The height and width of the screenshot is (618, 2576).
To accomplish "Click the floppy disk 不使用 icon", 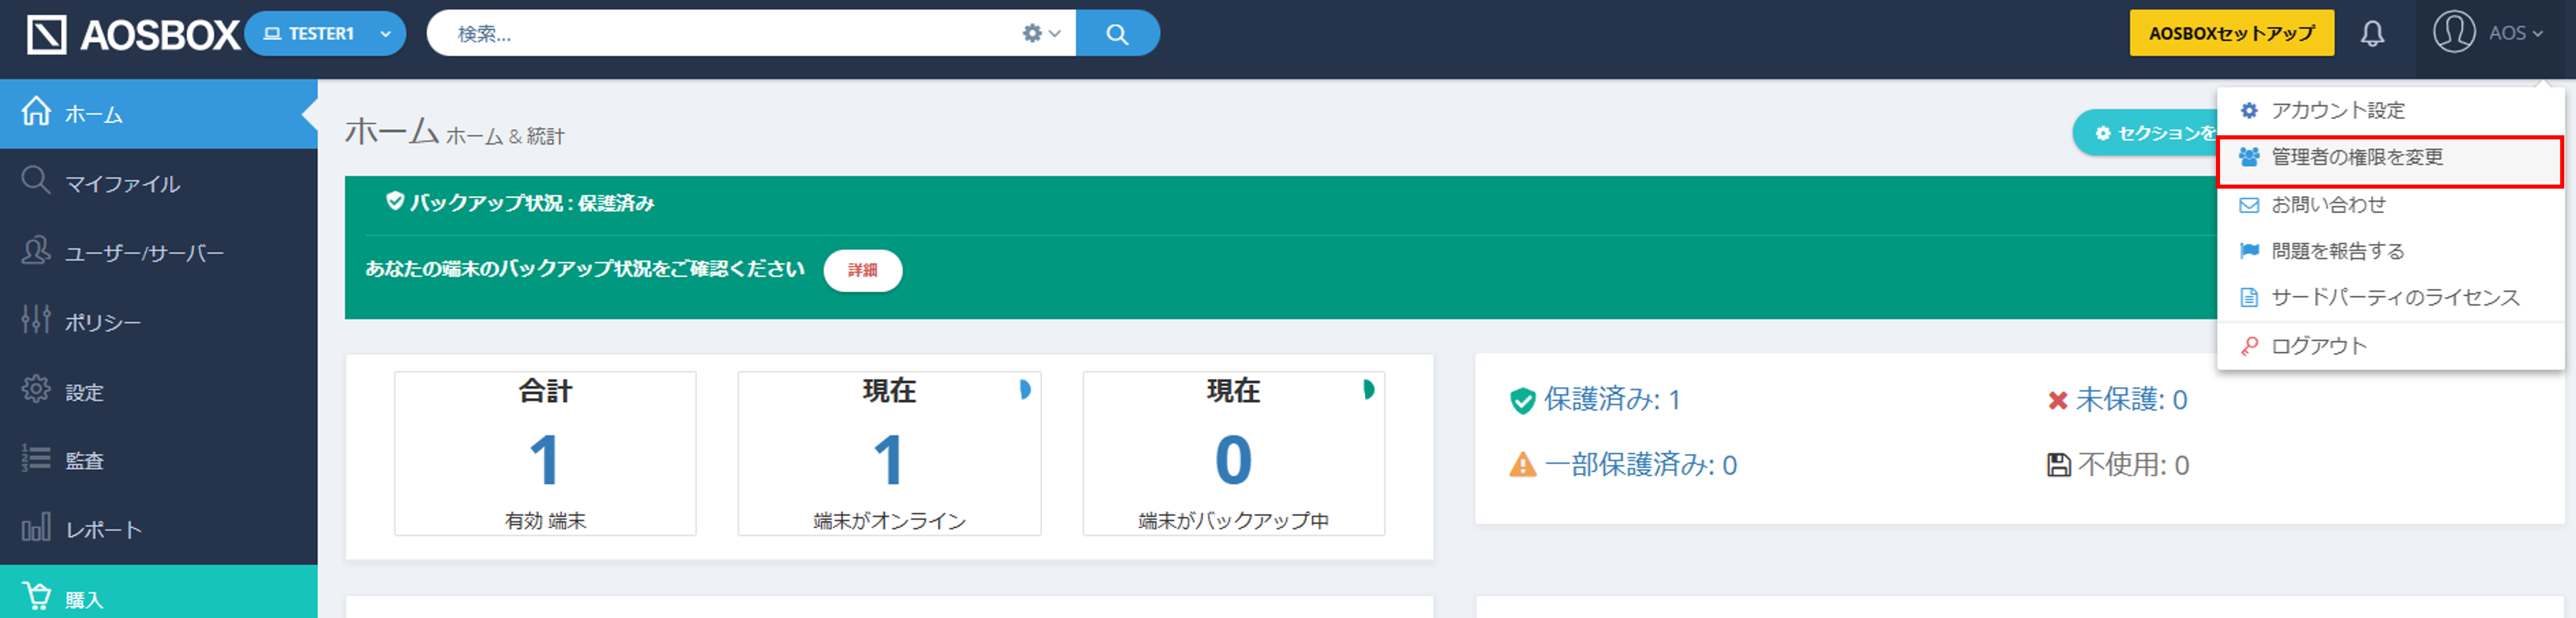I will click(2058, 465).
